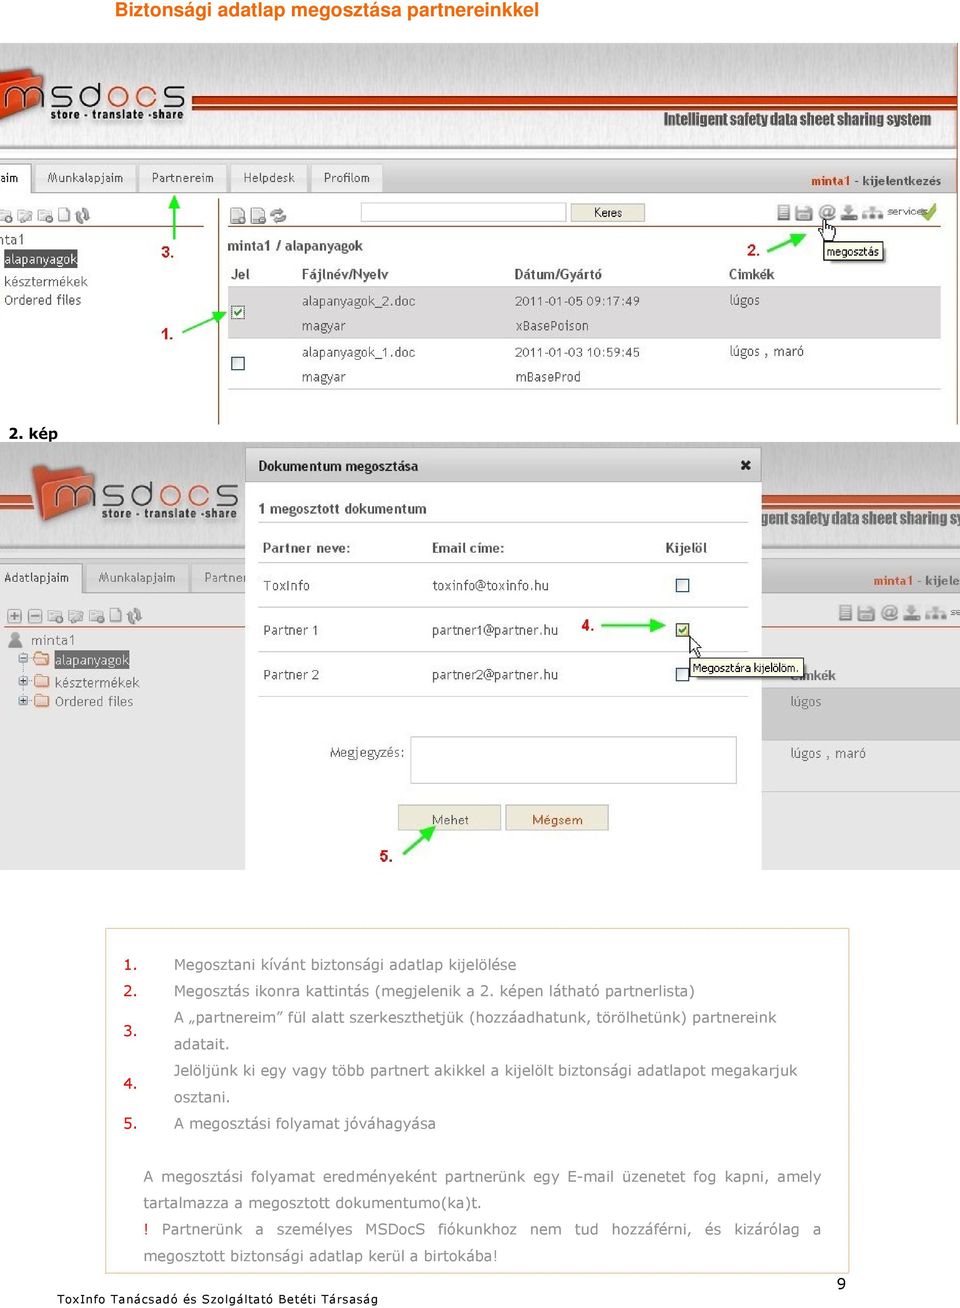Image resolution: width=960 pixels, height=1308 pixels.
Task: Click the save disk icon in top screenshot toolbar
Action: (x=803, y=213)
